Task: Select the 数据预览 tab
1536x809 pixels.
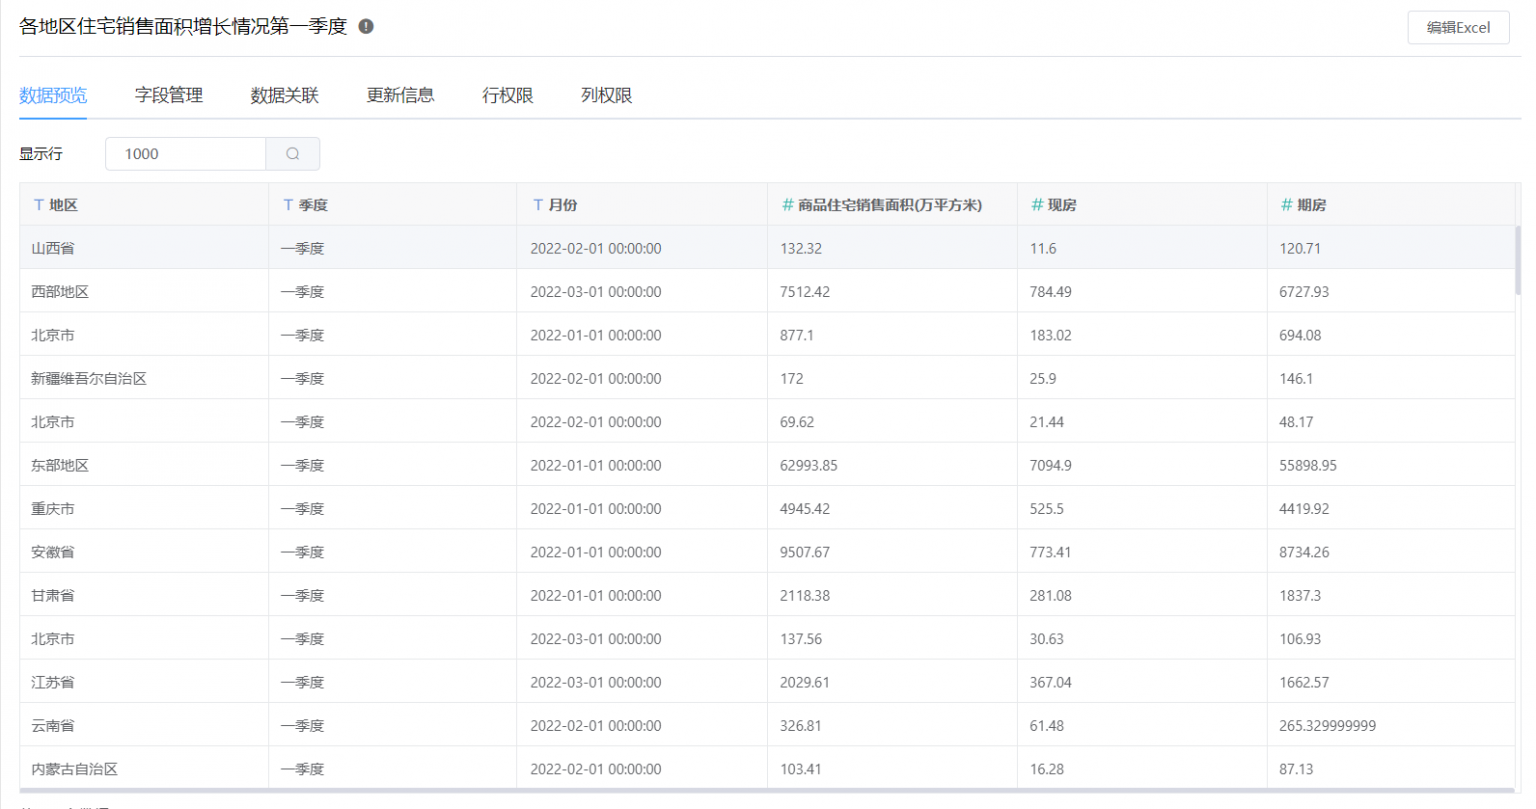Action: (x=53, y=96)
